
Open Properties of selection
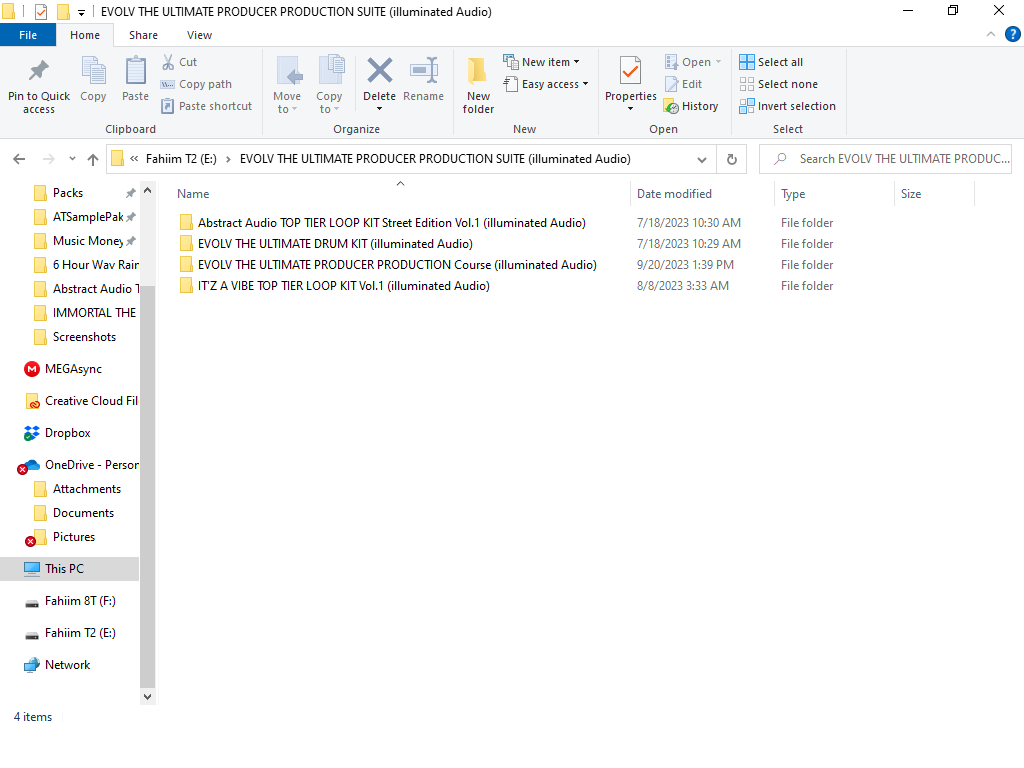coord(630,85)
